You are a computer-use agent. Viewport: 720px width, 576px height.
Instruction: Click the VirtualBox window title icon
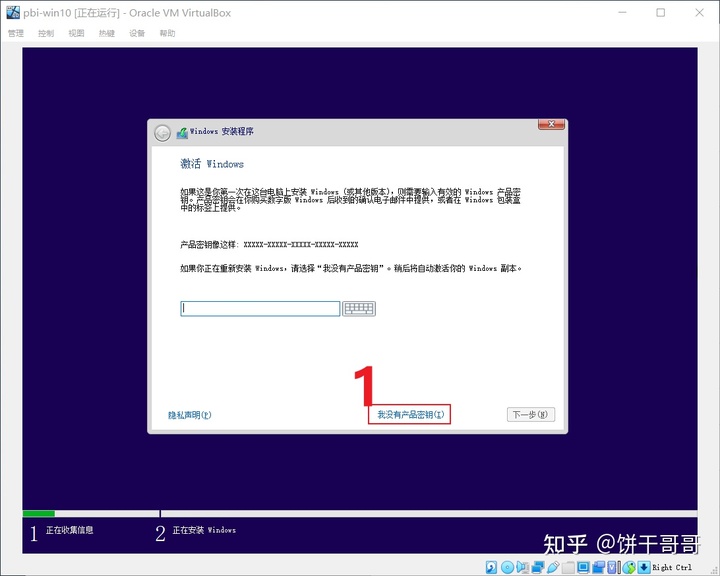point(13,12)
